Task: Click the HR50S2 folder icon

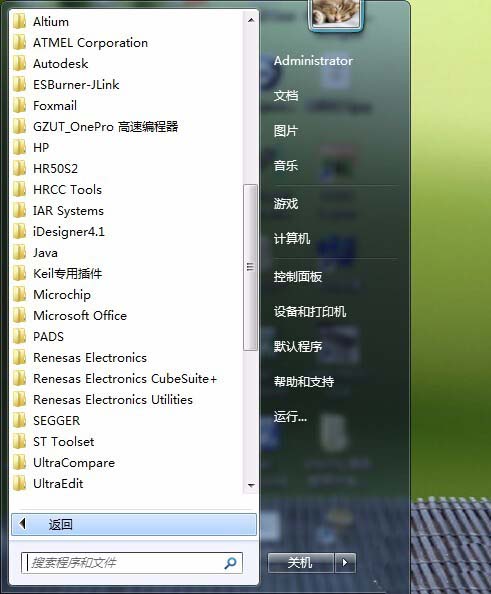Action: click(19, 169)
